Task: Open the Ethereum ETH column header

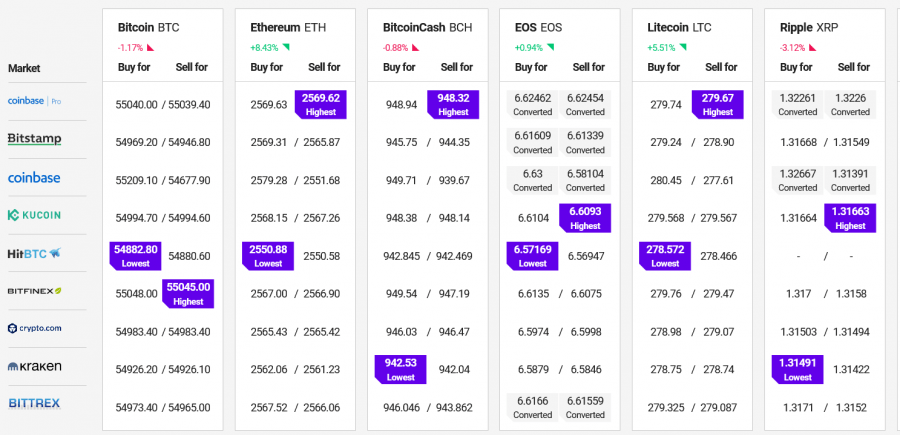Action: click(288, 28)
